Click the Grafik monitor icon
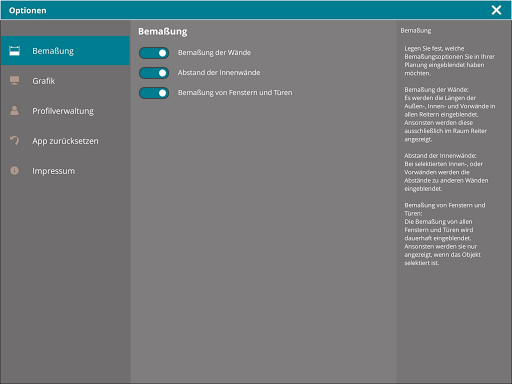Viewport: 512px width, 384px height. tap(14, 81)
